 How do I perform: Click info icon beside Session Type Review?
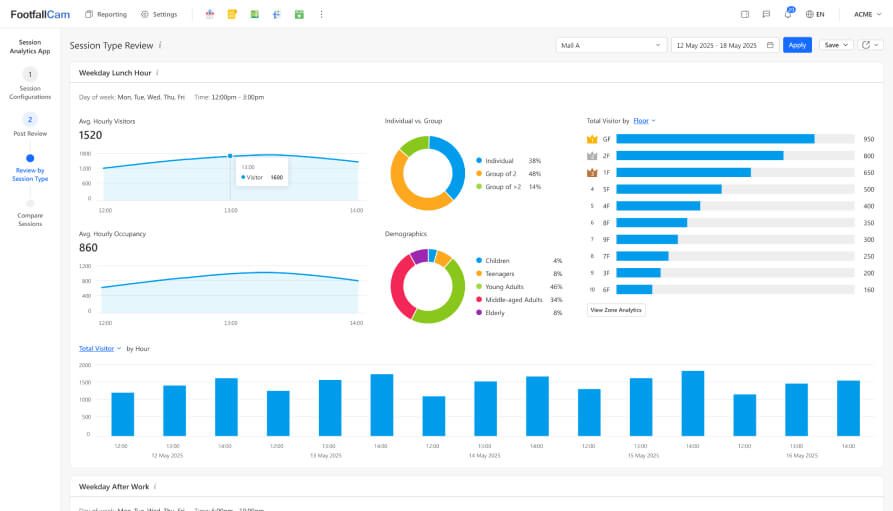pos(161,45)
